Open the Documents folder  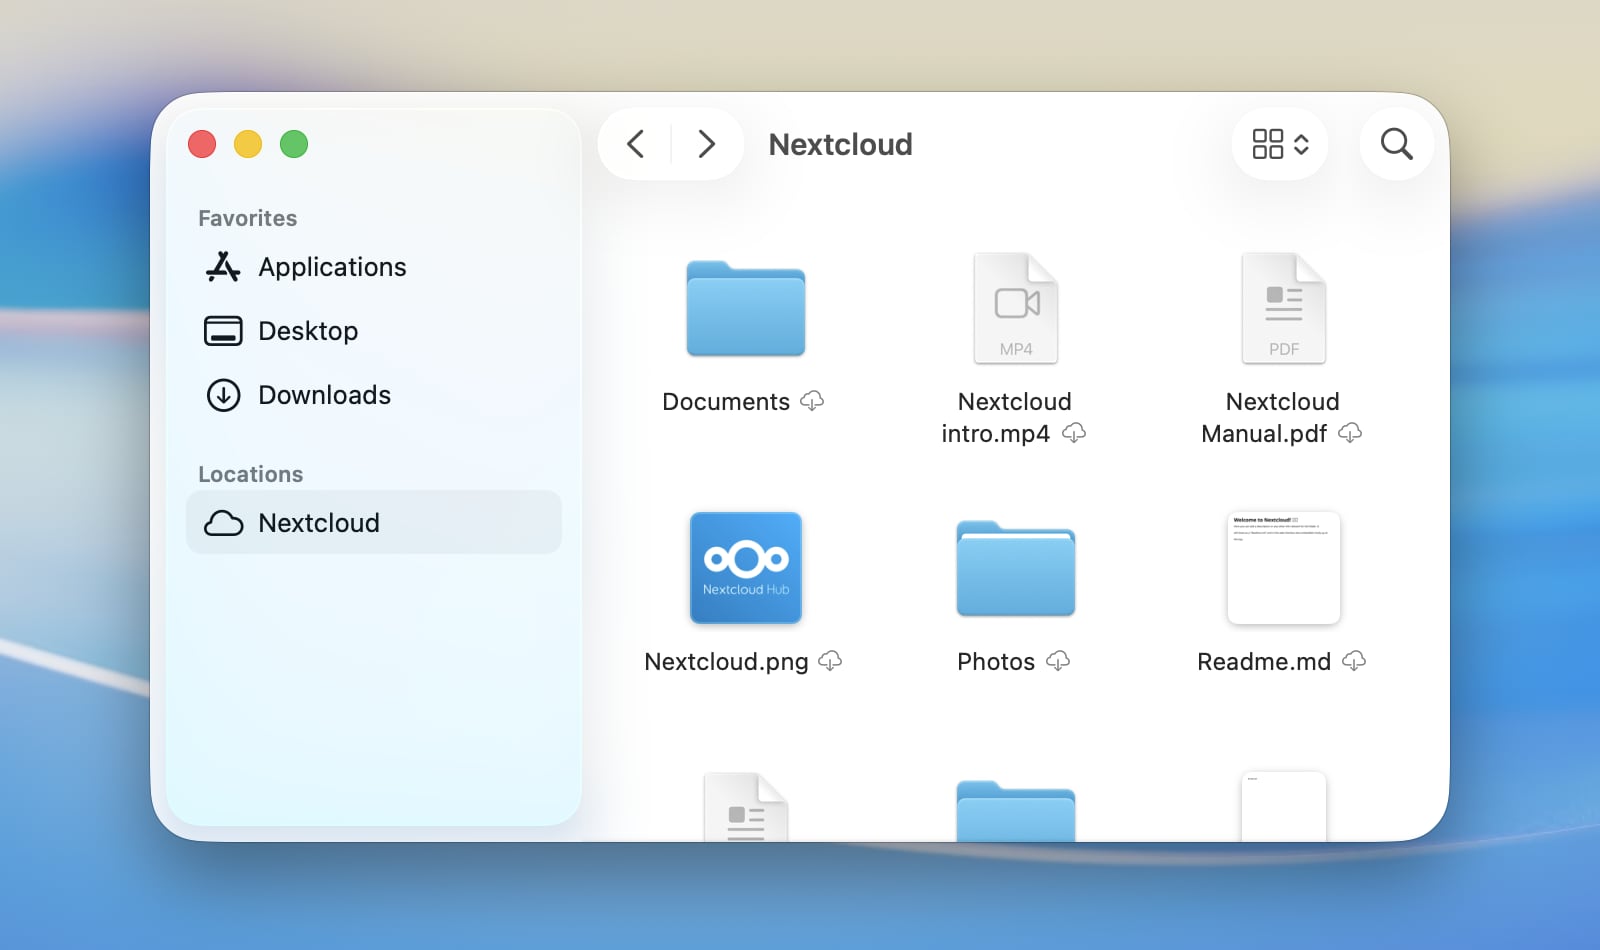click(744, 308)
